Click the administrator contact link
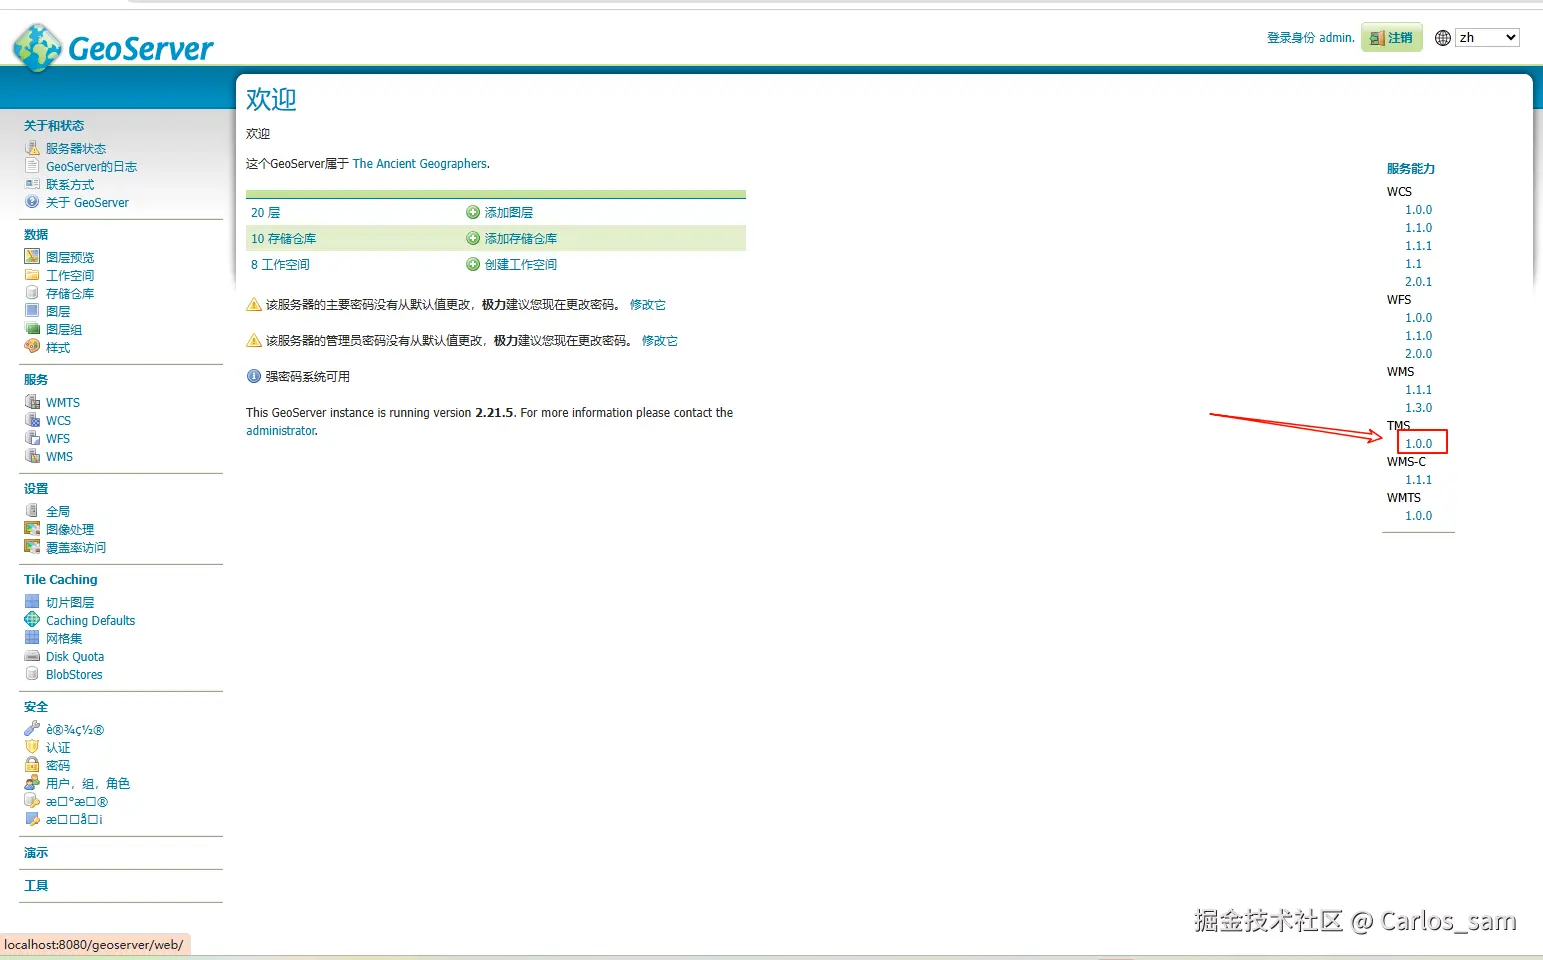The height and width of the screenshot is (960, 1543). tap(281, 431)
